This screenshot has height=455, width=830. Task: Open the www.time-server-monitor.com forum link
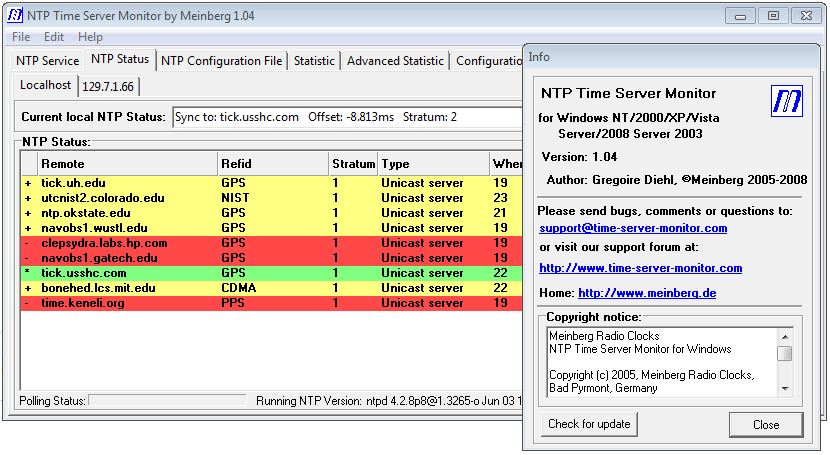click(x=640, y=268)
